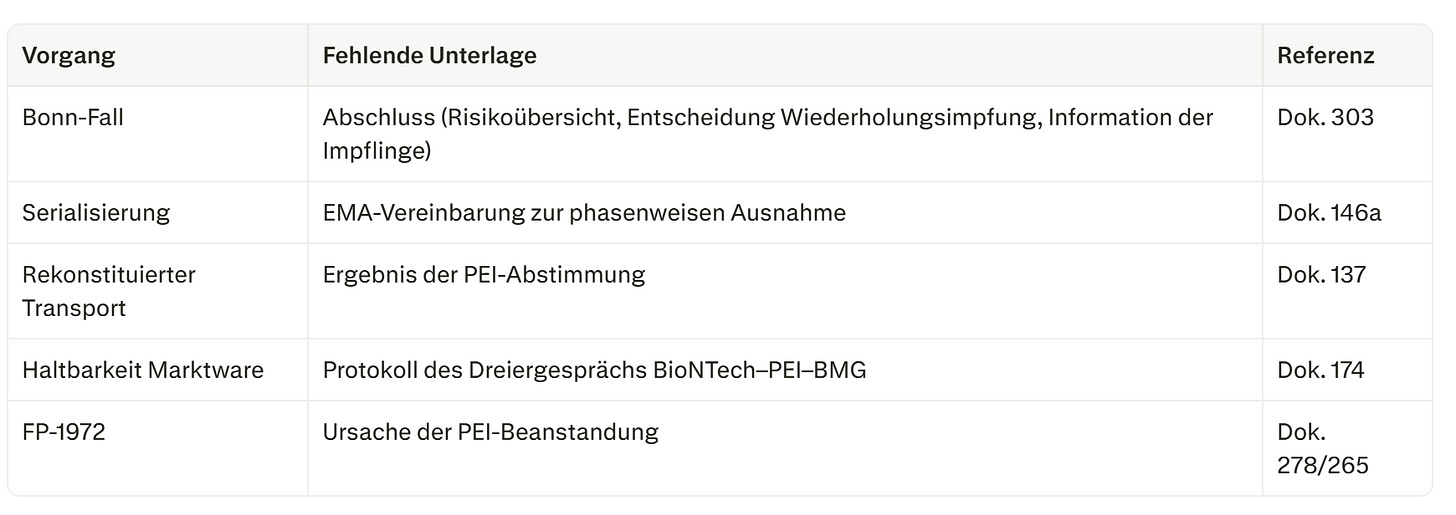This screenshot has height=515, width=1456.
Task: Click the Dok. 303 reference
Action: (x=1325, y=117)
